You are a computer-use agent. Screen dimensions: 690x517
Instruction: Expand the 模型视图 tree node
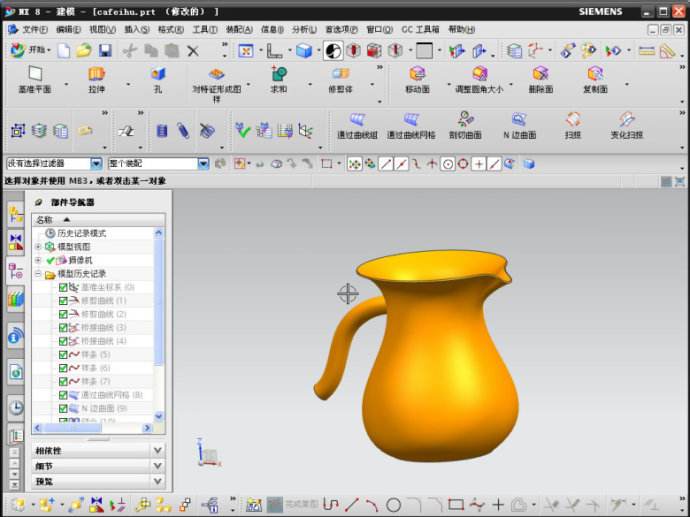tap(38, 246)
